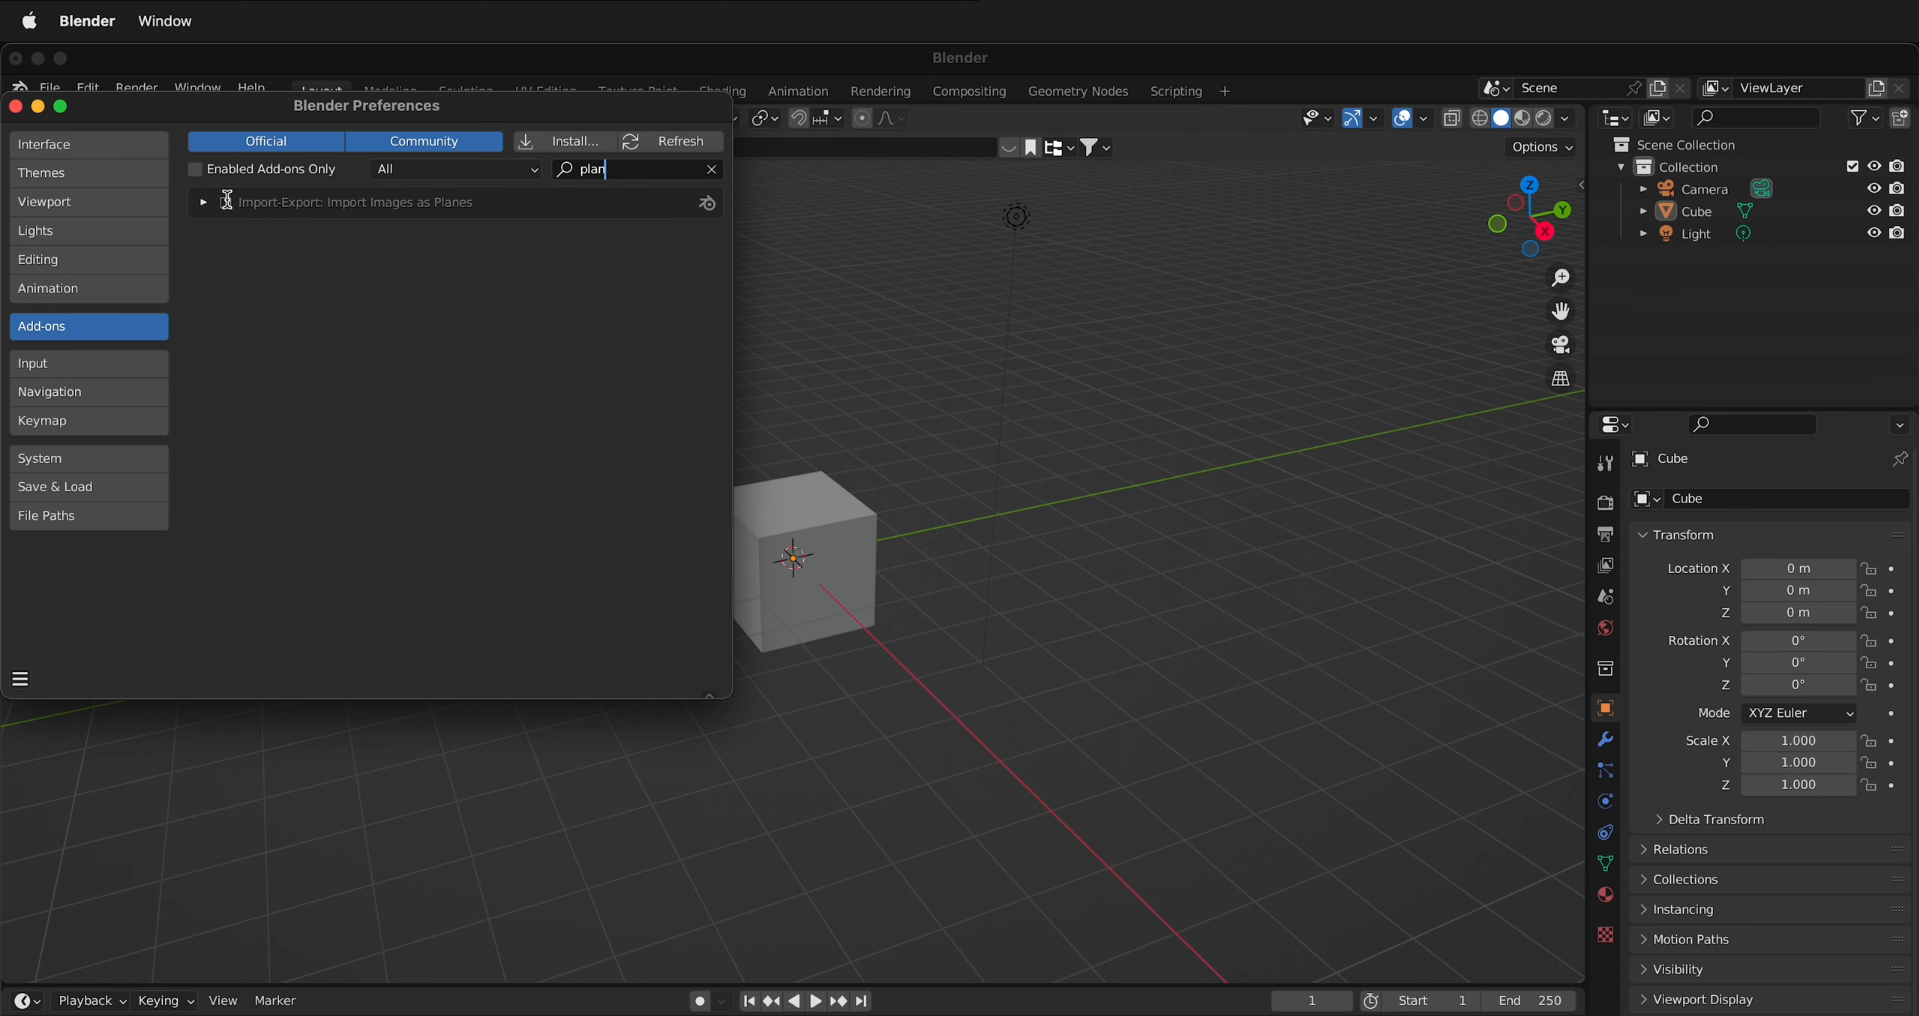The image size is (1919, 1016).
Task: Click the zoom magnifier gizmo in viewport
Action: pos(1560,278)
